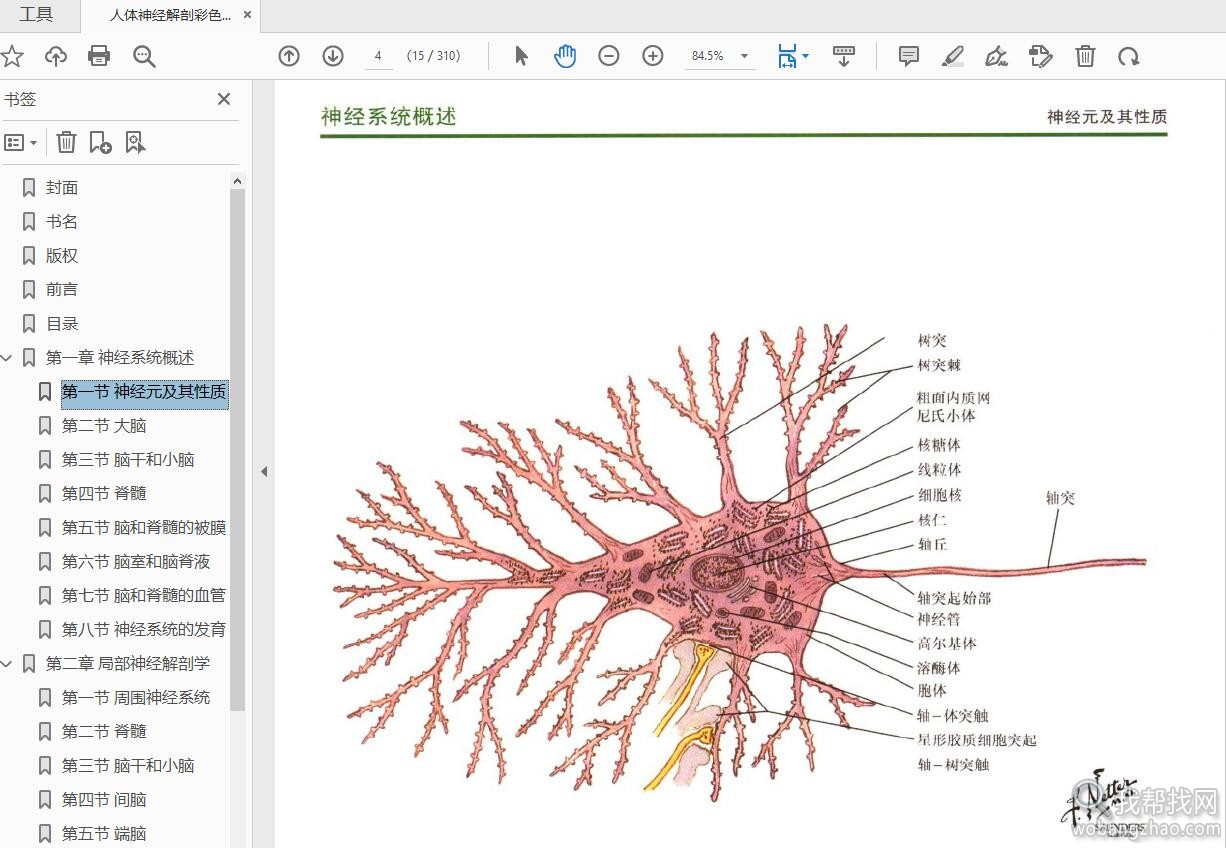Open zoom percentage dropdown arrow
Image resolution: width=1226 pixels, height=848 pixels.
[x=744, y=56]
